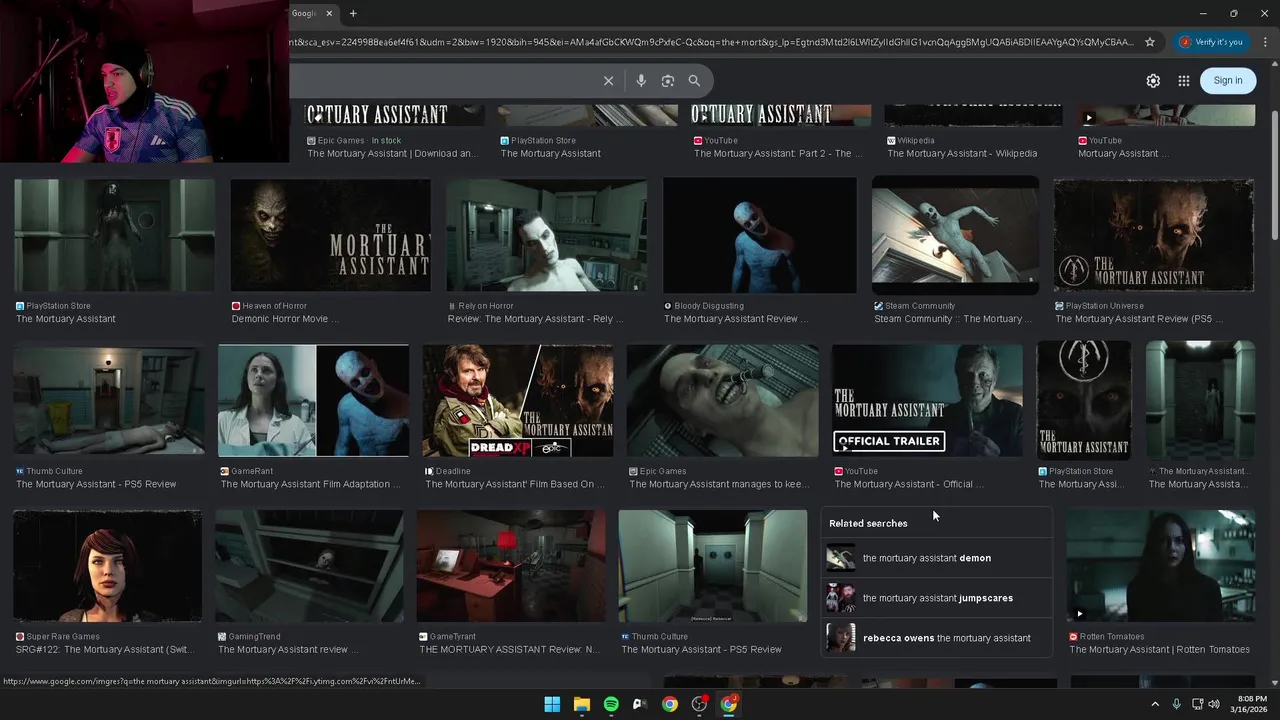Open the Deadline film image with DreadXP logo
The width and height of the screenshot is (1280, 720).
tap(518, 401)
